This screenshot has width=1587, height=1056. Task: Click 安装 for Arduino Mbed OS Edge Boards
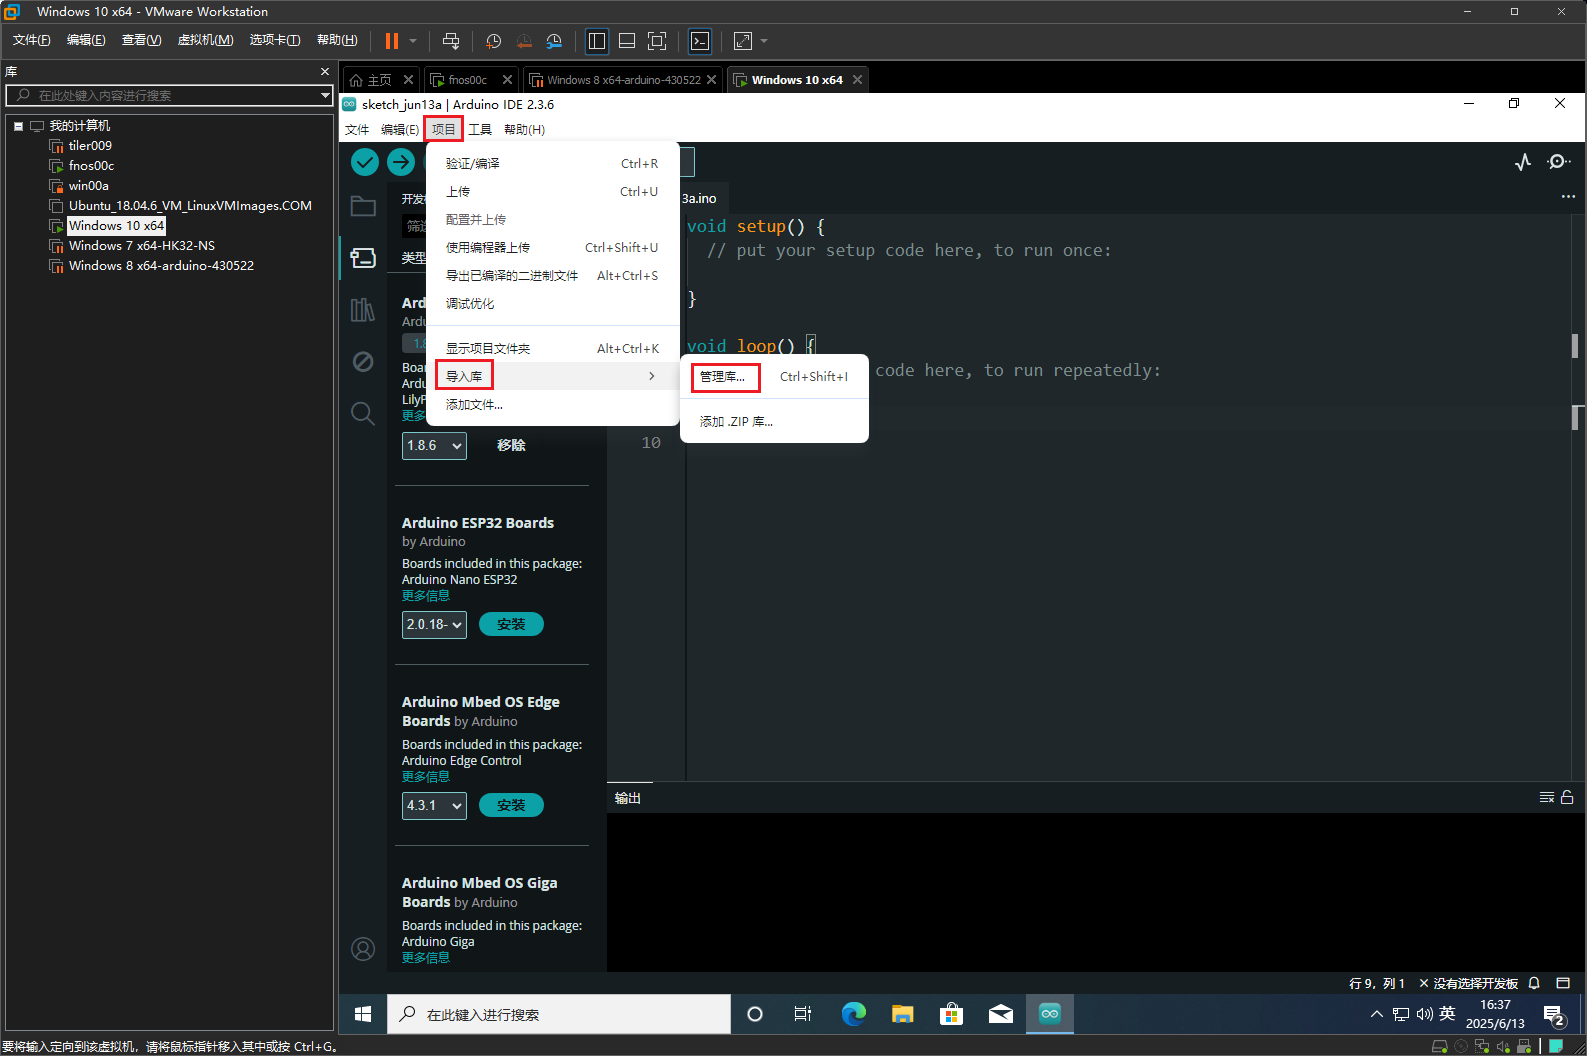[511, 805]
